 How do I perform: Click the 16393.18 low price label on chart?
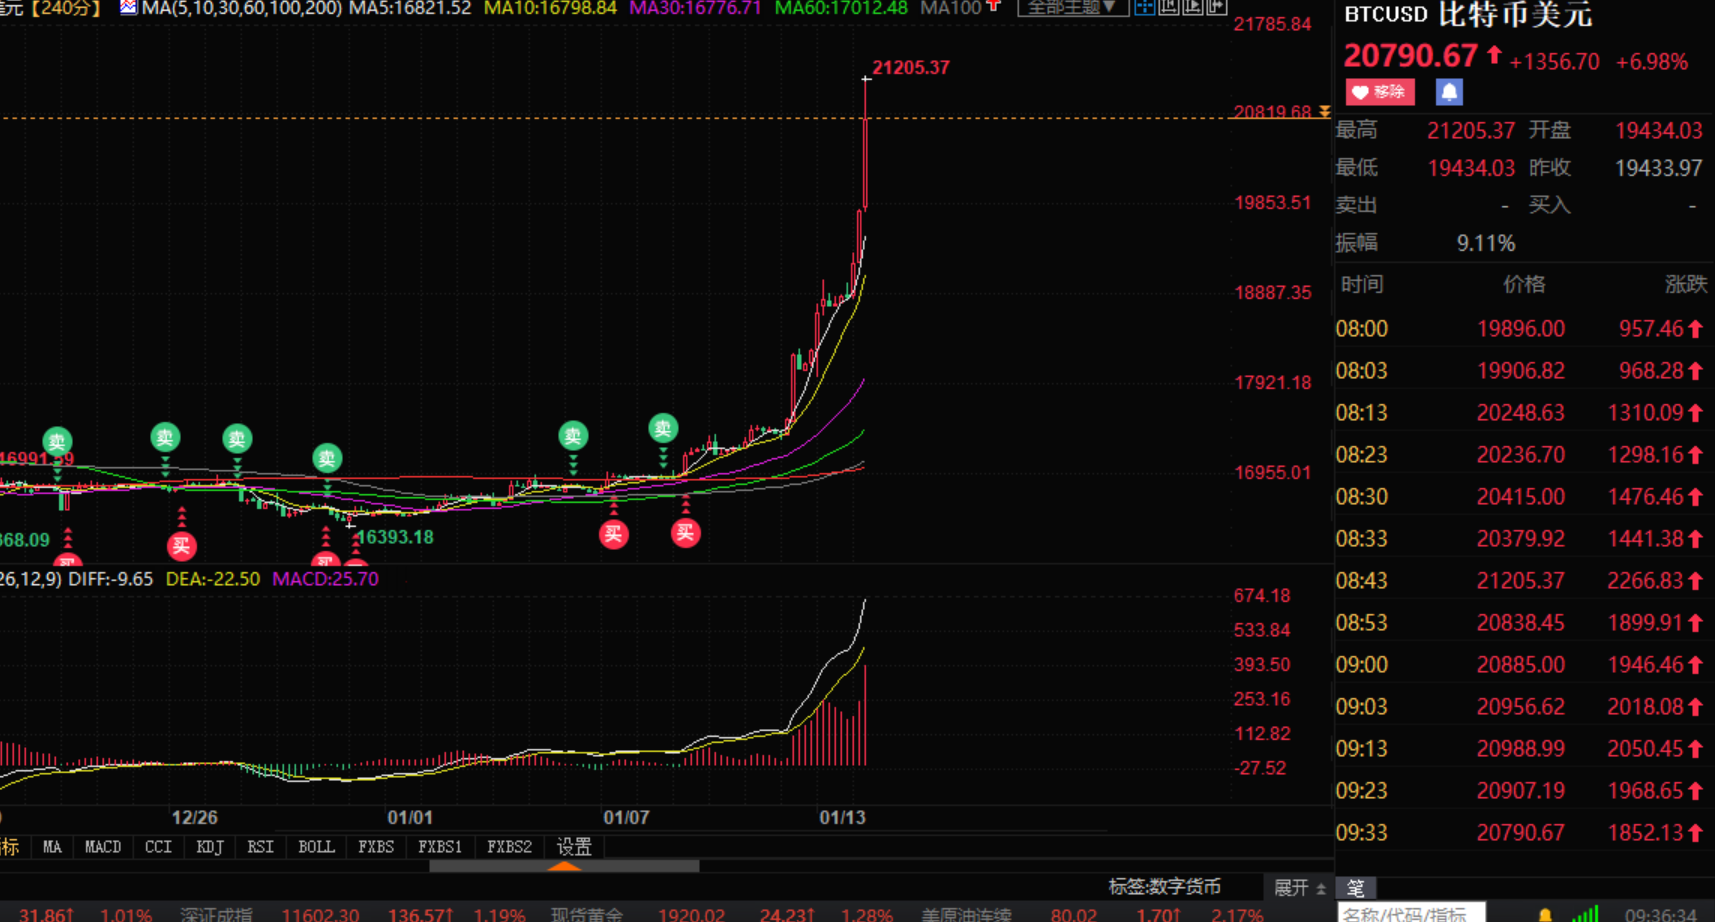click(x=395, y=537)
